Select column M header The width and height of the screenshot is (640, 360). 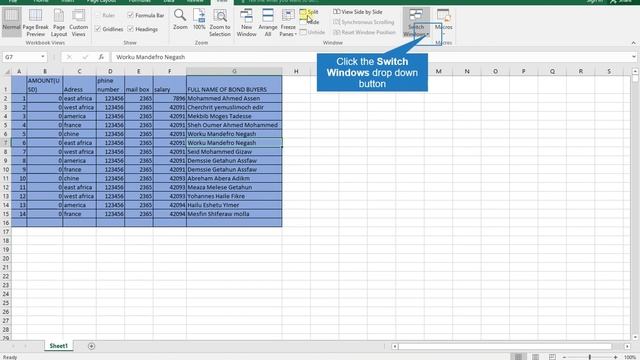[x=438, y=71]
